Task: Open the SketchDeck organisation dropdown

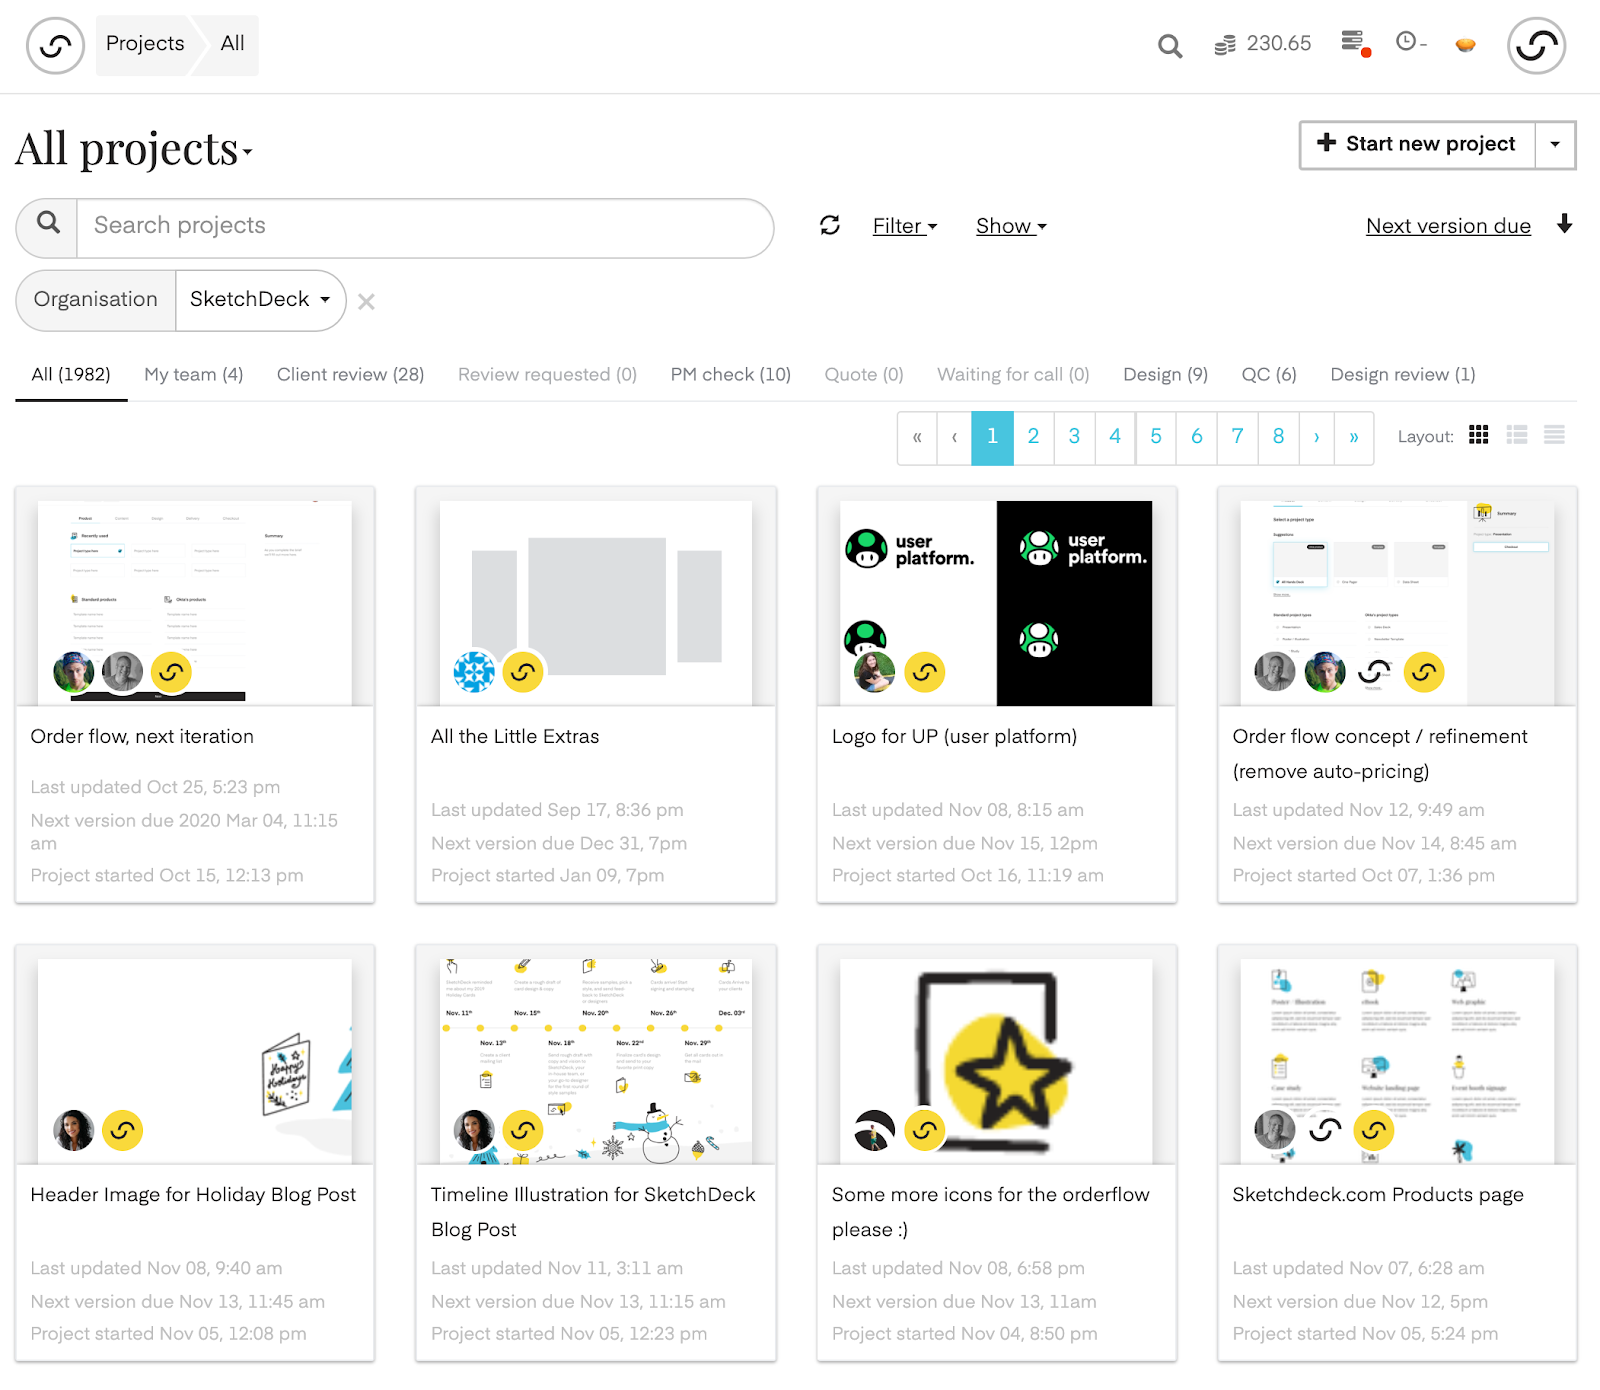Action: [x=260, y=300]
